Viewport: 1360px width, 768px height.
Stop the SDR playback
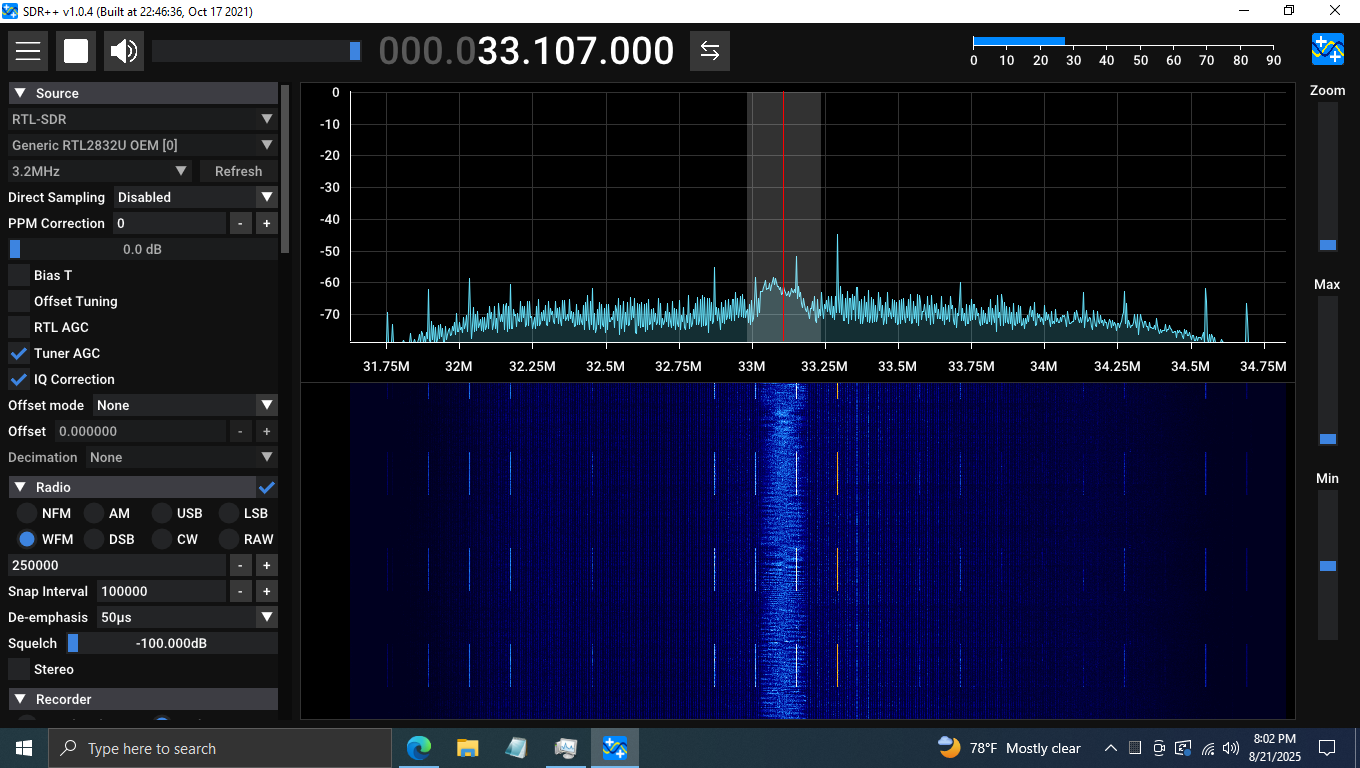coord(76,51)
